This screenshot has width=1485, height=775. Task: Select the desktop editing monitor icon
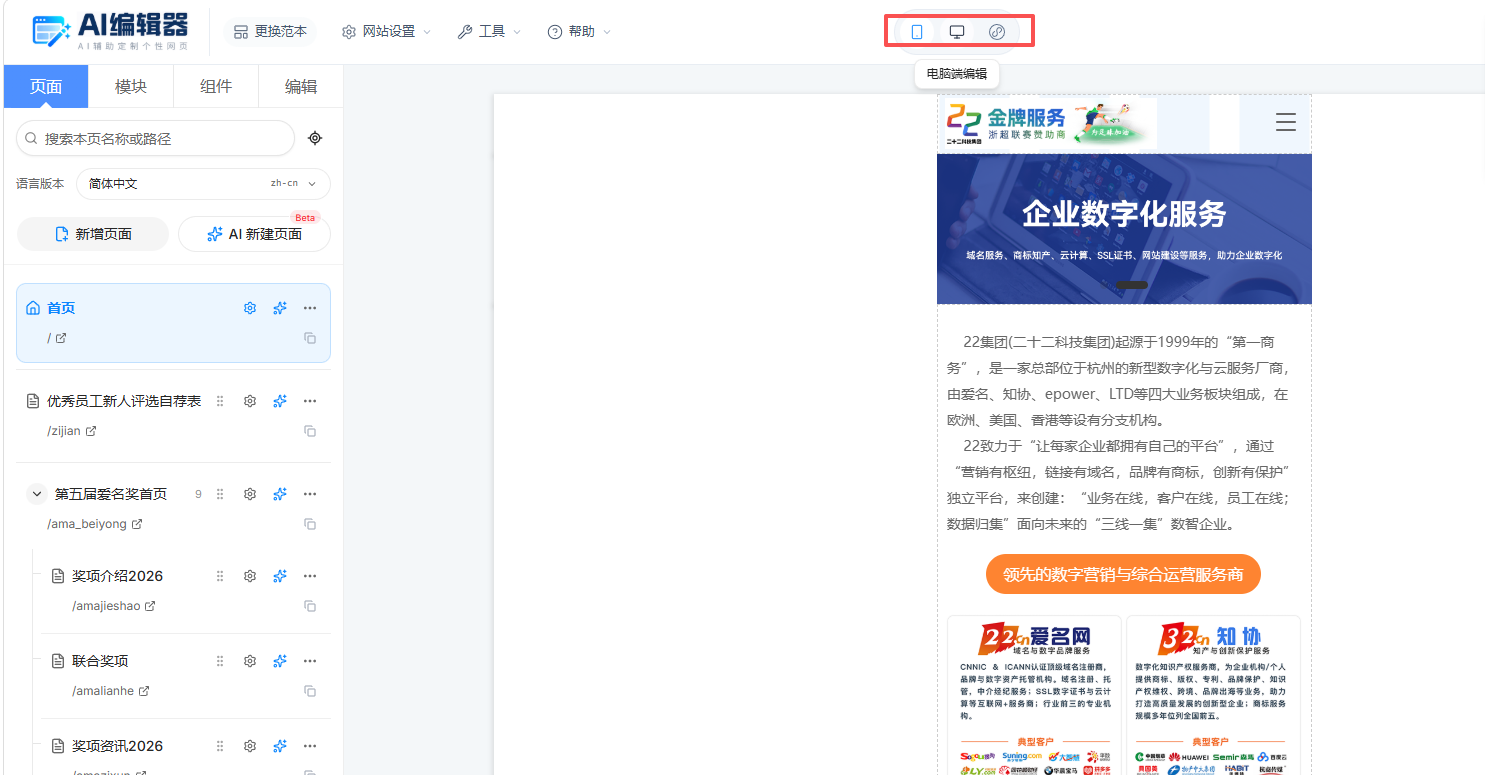pos(957,32)
